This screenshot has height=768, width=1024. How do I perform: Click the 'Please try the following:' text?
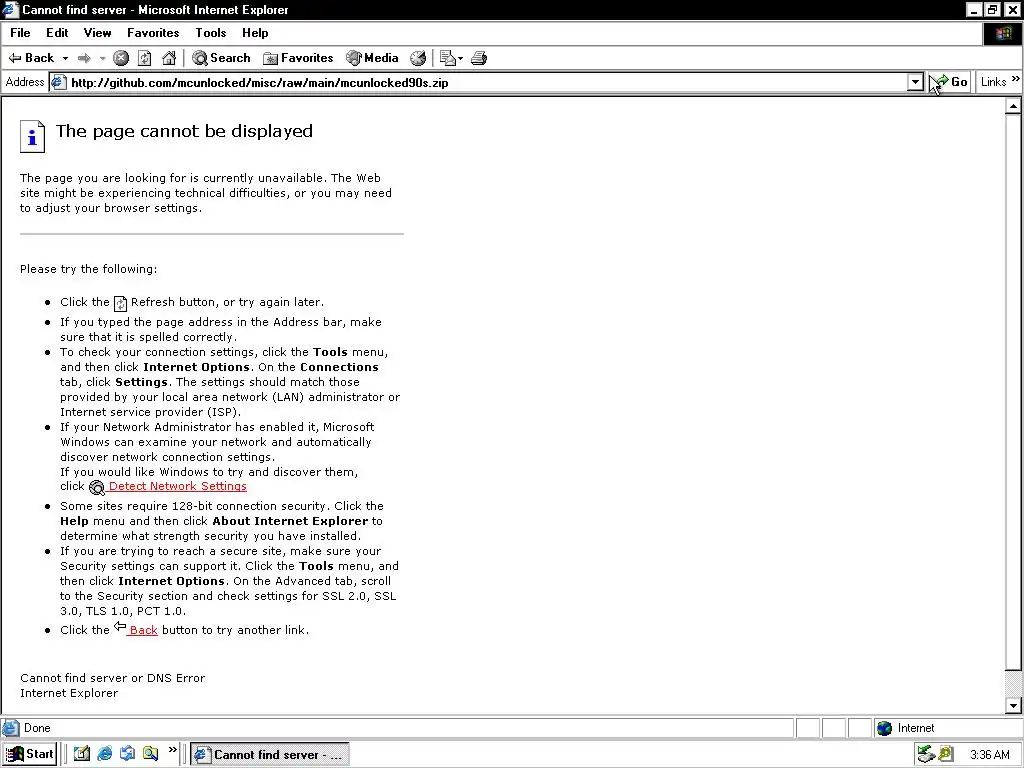[88, 269]
